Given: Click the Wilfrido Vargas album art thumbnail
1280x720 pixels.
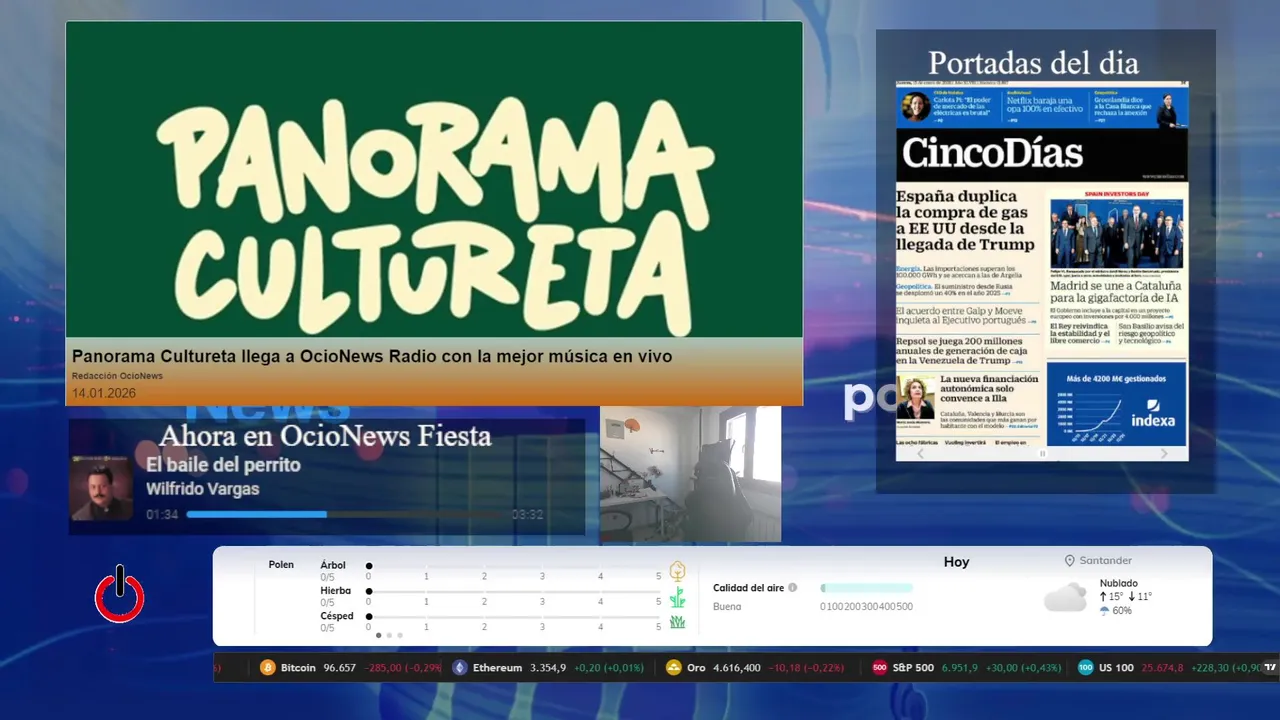Looking at the screenshot, I should (101, 487).
